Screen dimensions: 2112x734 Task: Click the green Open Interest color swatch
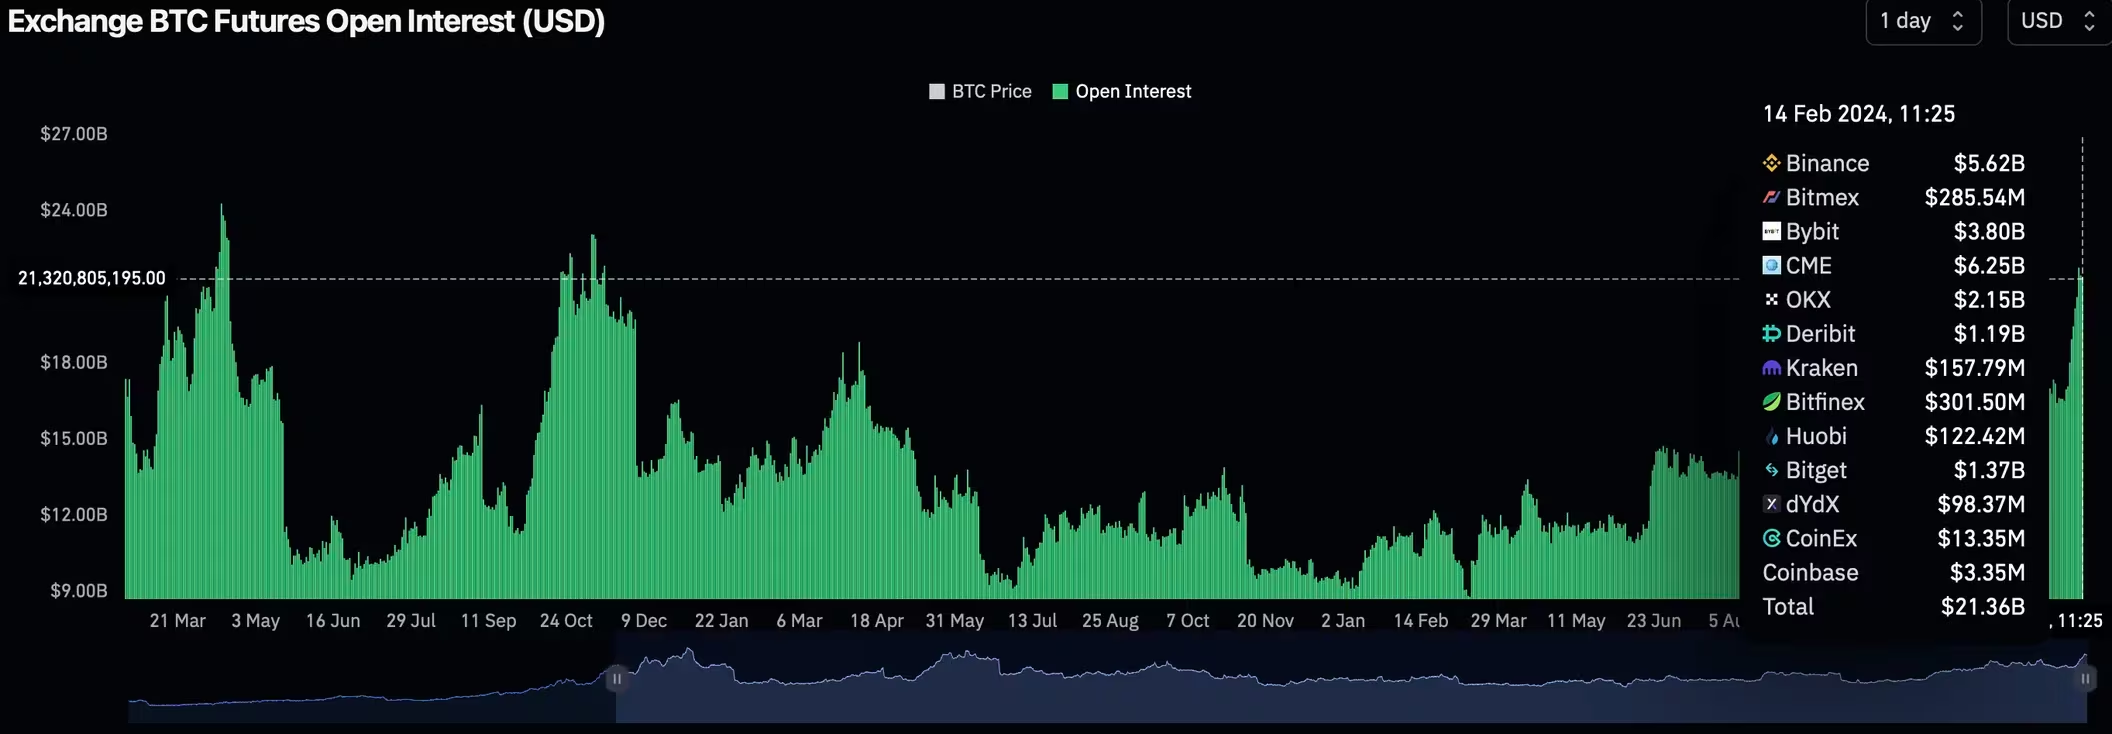click(1060, 92)
